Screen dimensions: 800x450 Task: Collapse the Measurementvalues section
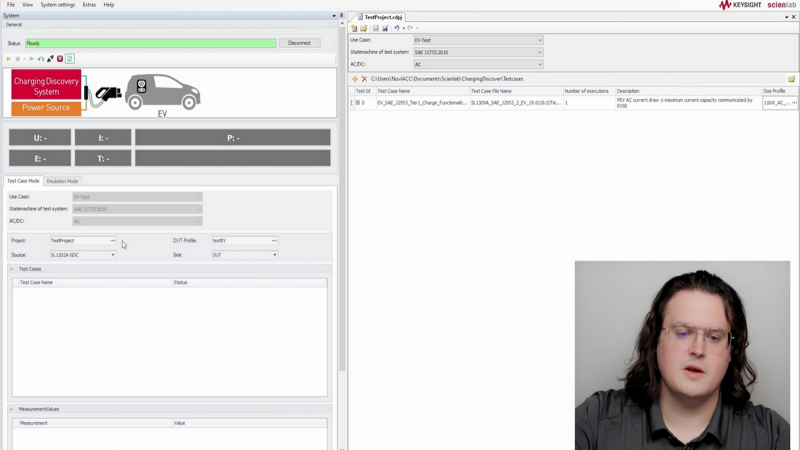[12, 409]
